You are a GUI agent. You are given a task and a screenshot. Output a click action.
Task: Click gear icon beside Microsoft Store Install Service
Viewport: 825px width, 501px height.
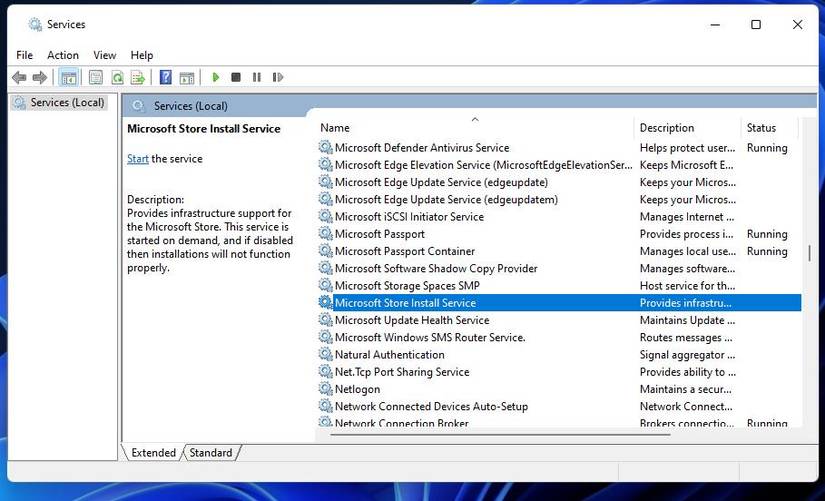(x=326, y=303)
